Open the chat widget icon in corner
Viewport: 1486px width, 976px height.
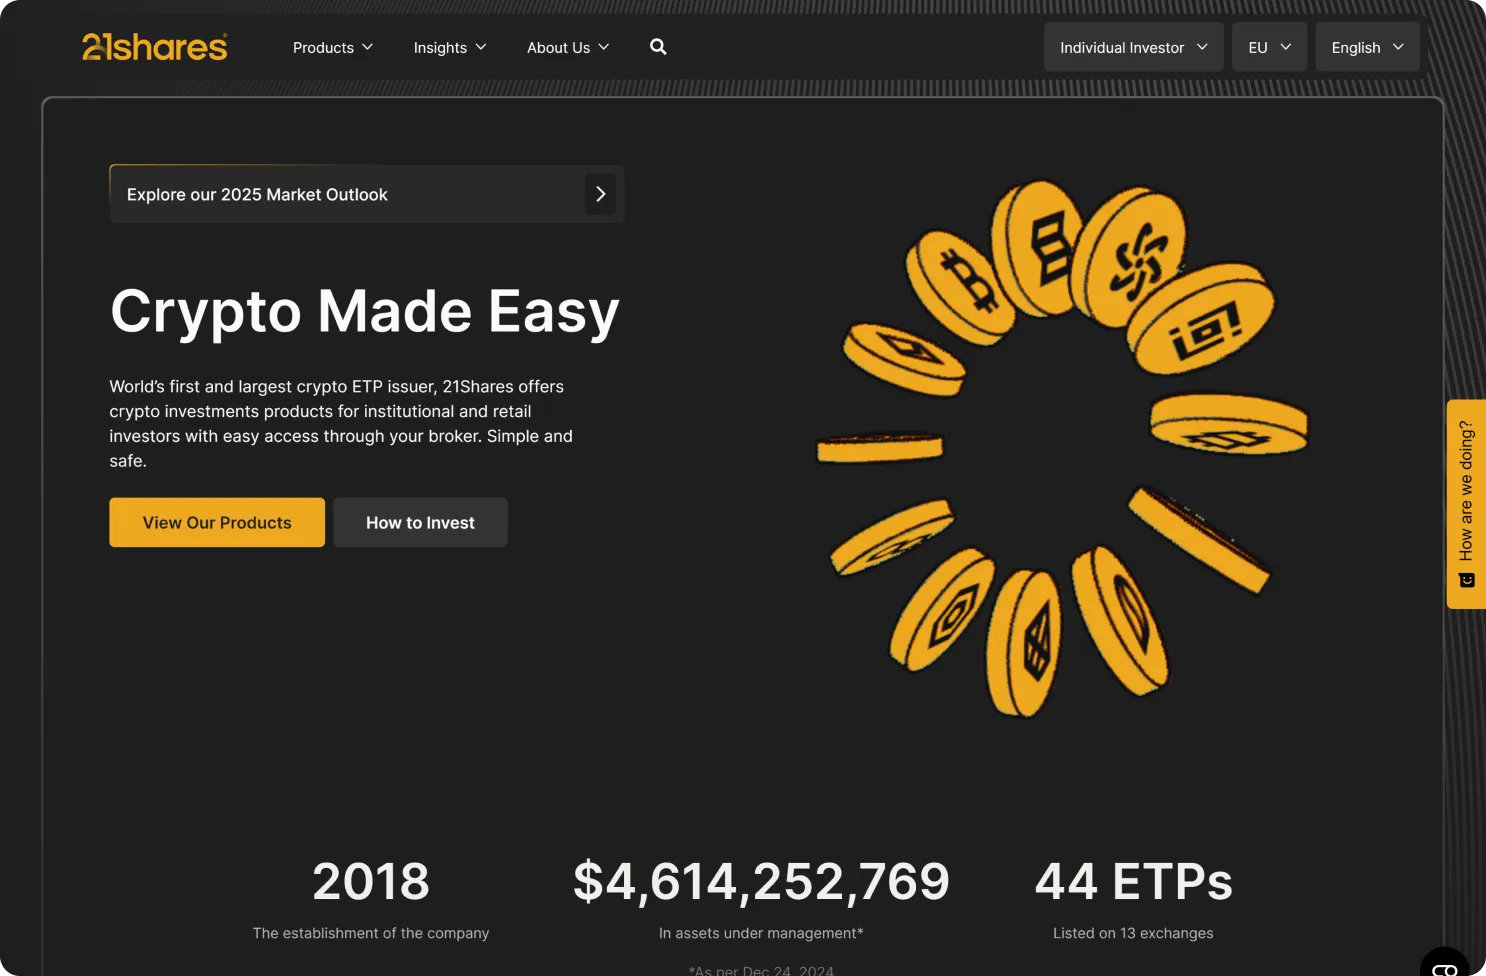coord(1445,966)
